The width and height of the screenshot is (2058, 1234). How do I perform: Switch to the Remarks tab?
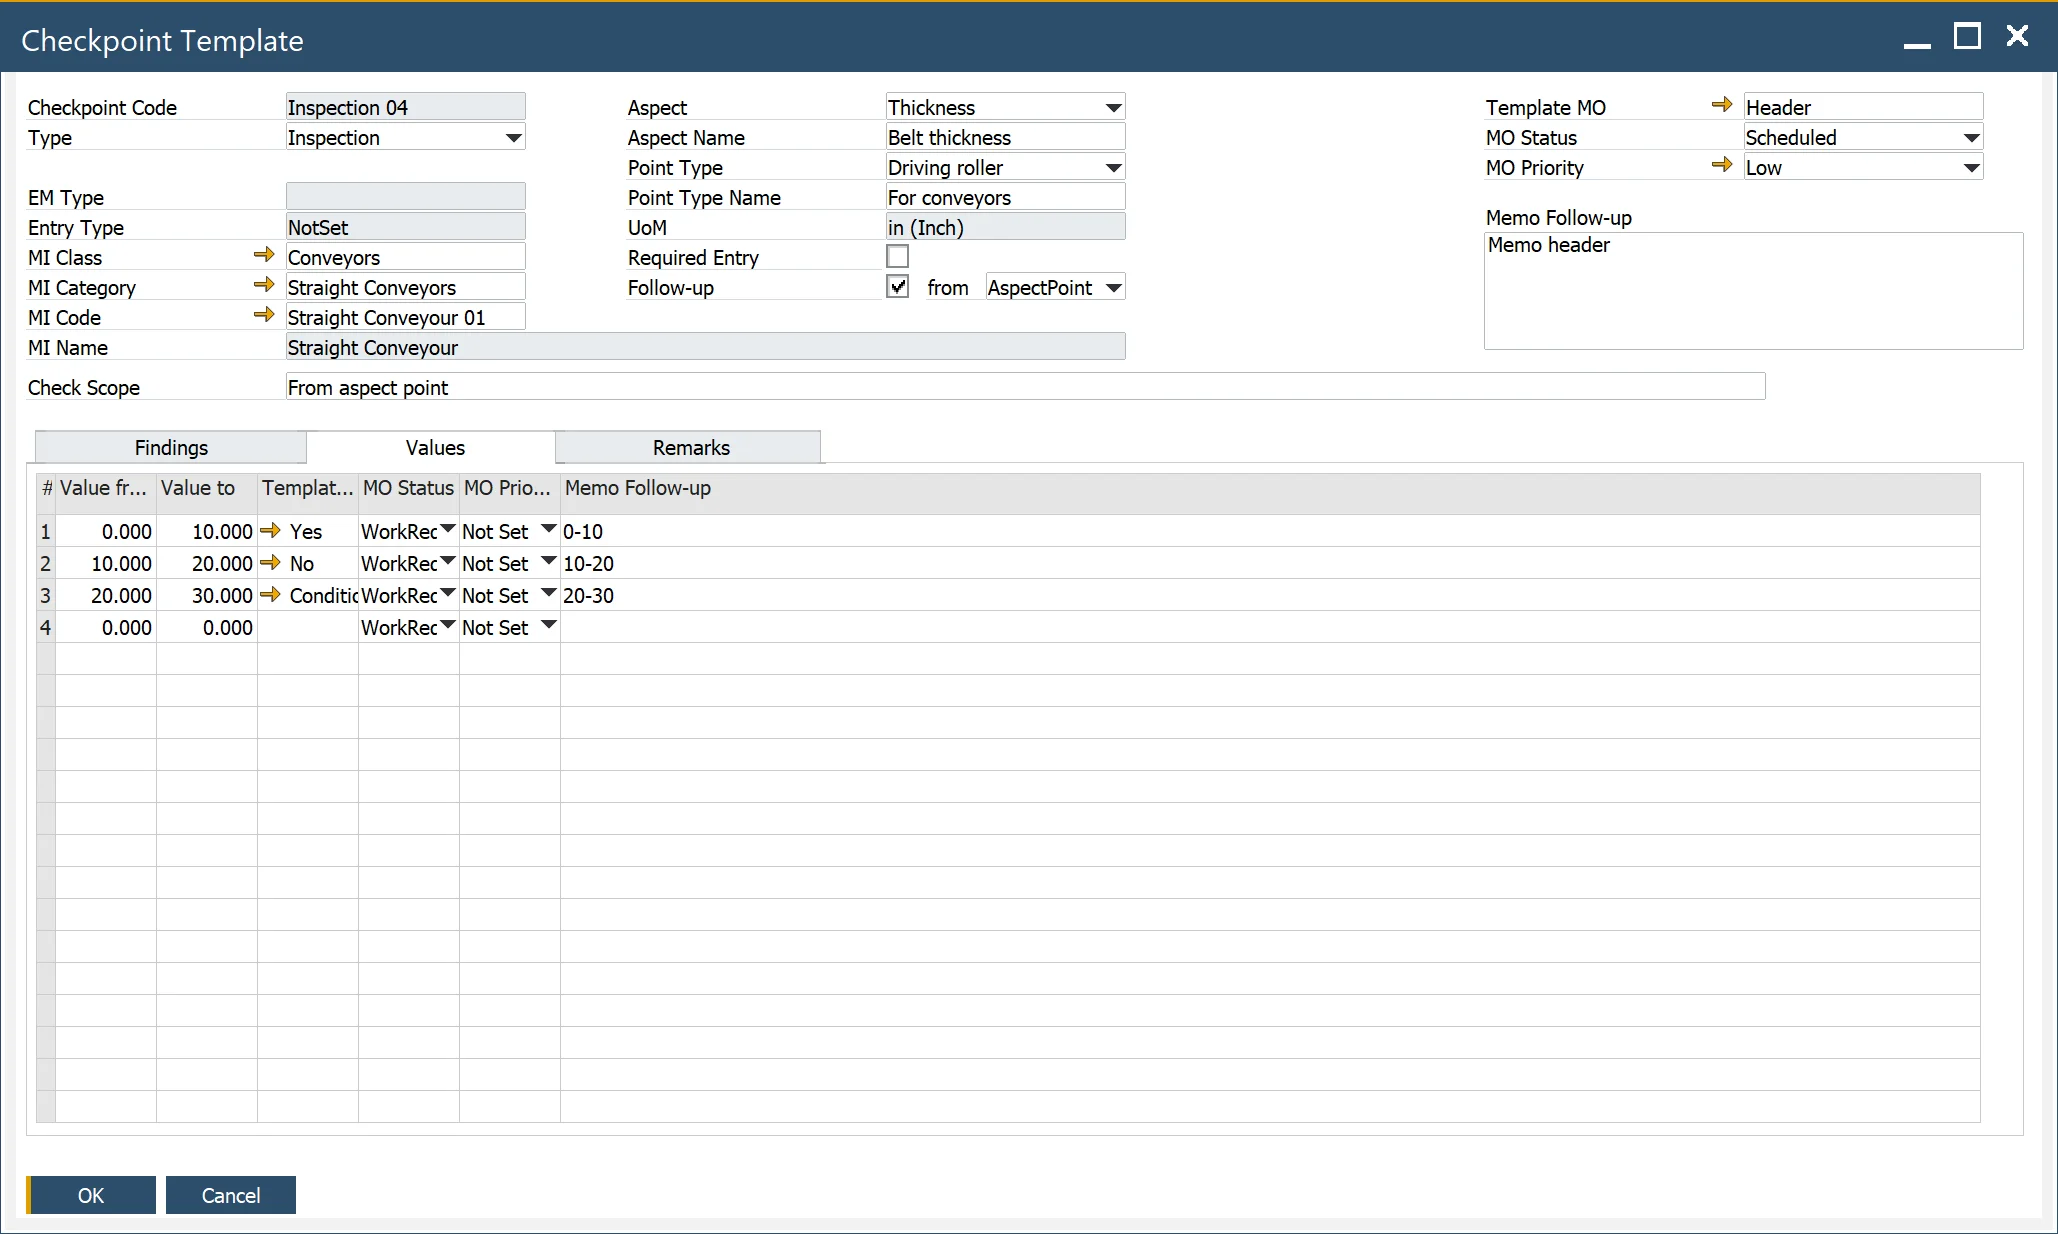[x=689, y=447]
